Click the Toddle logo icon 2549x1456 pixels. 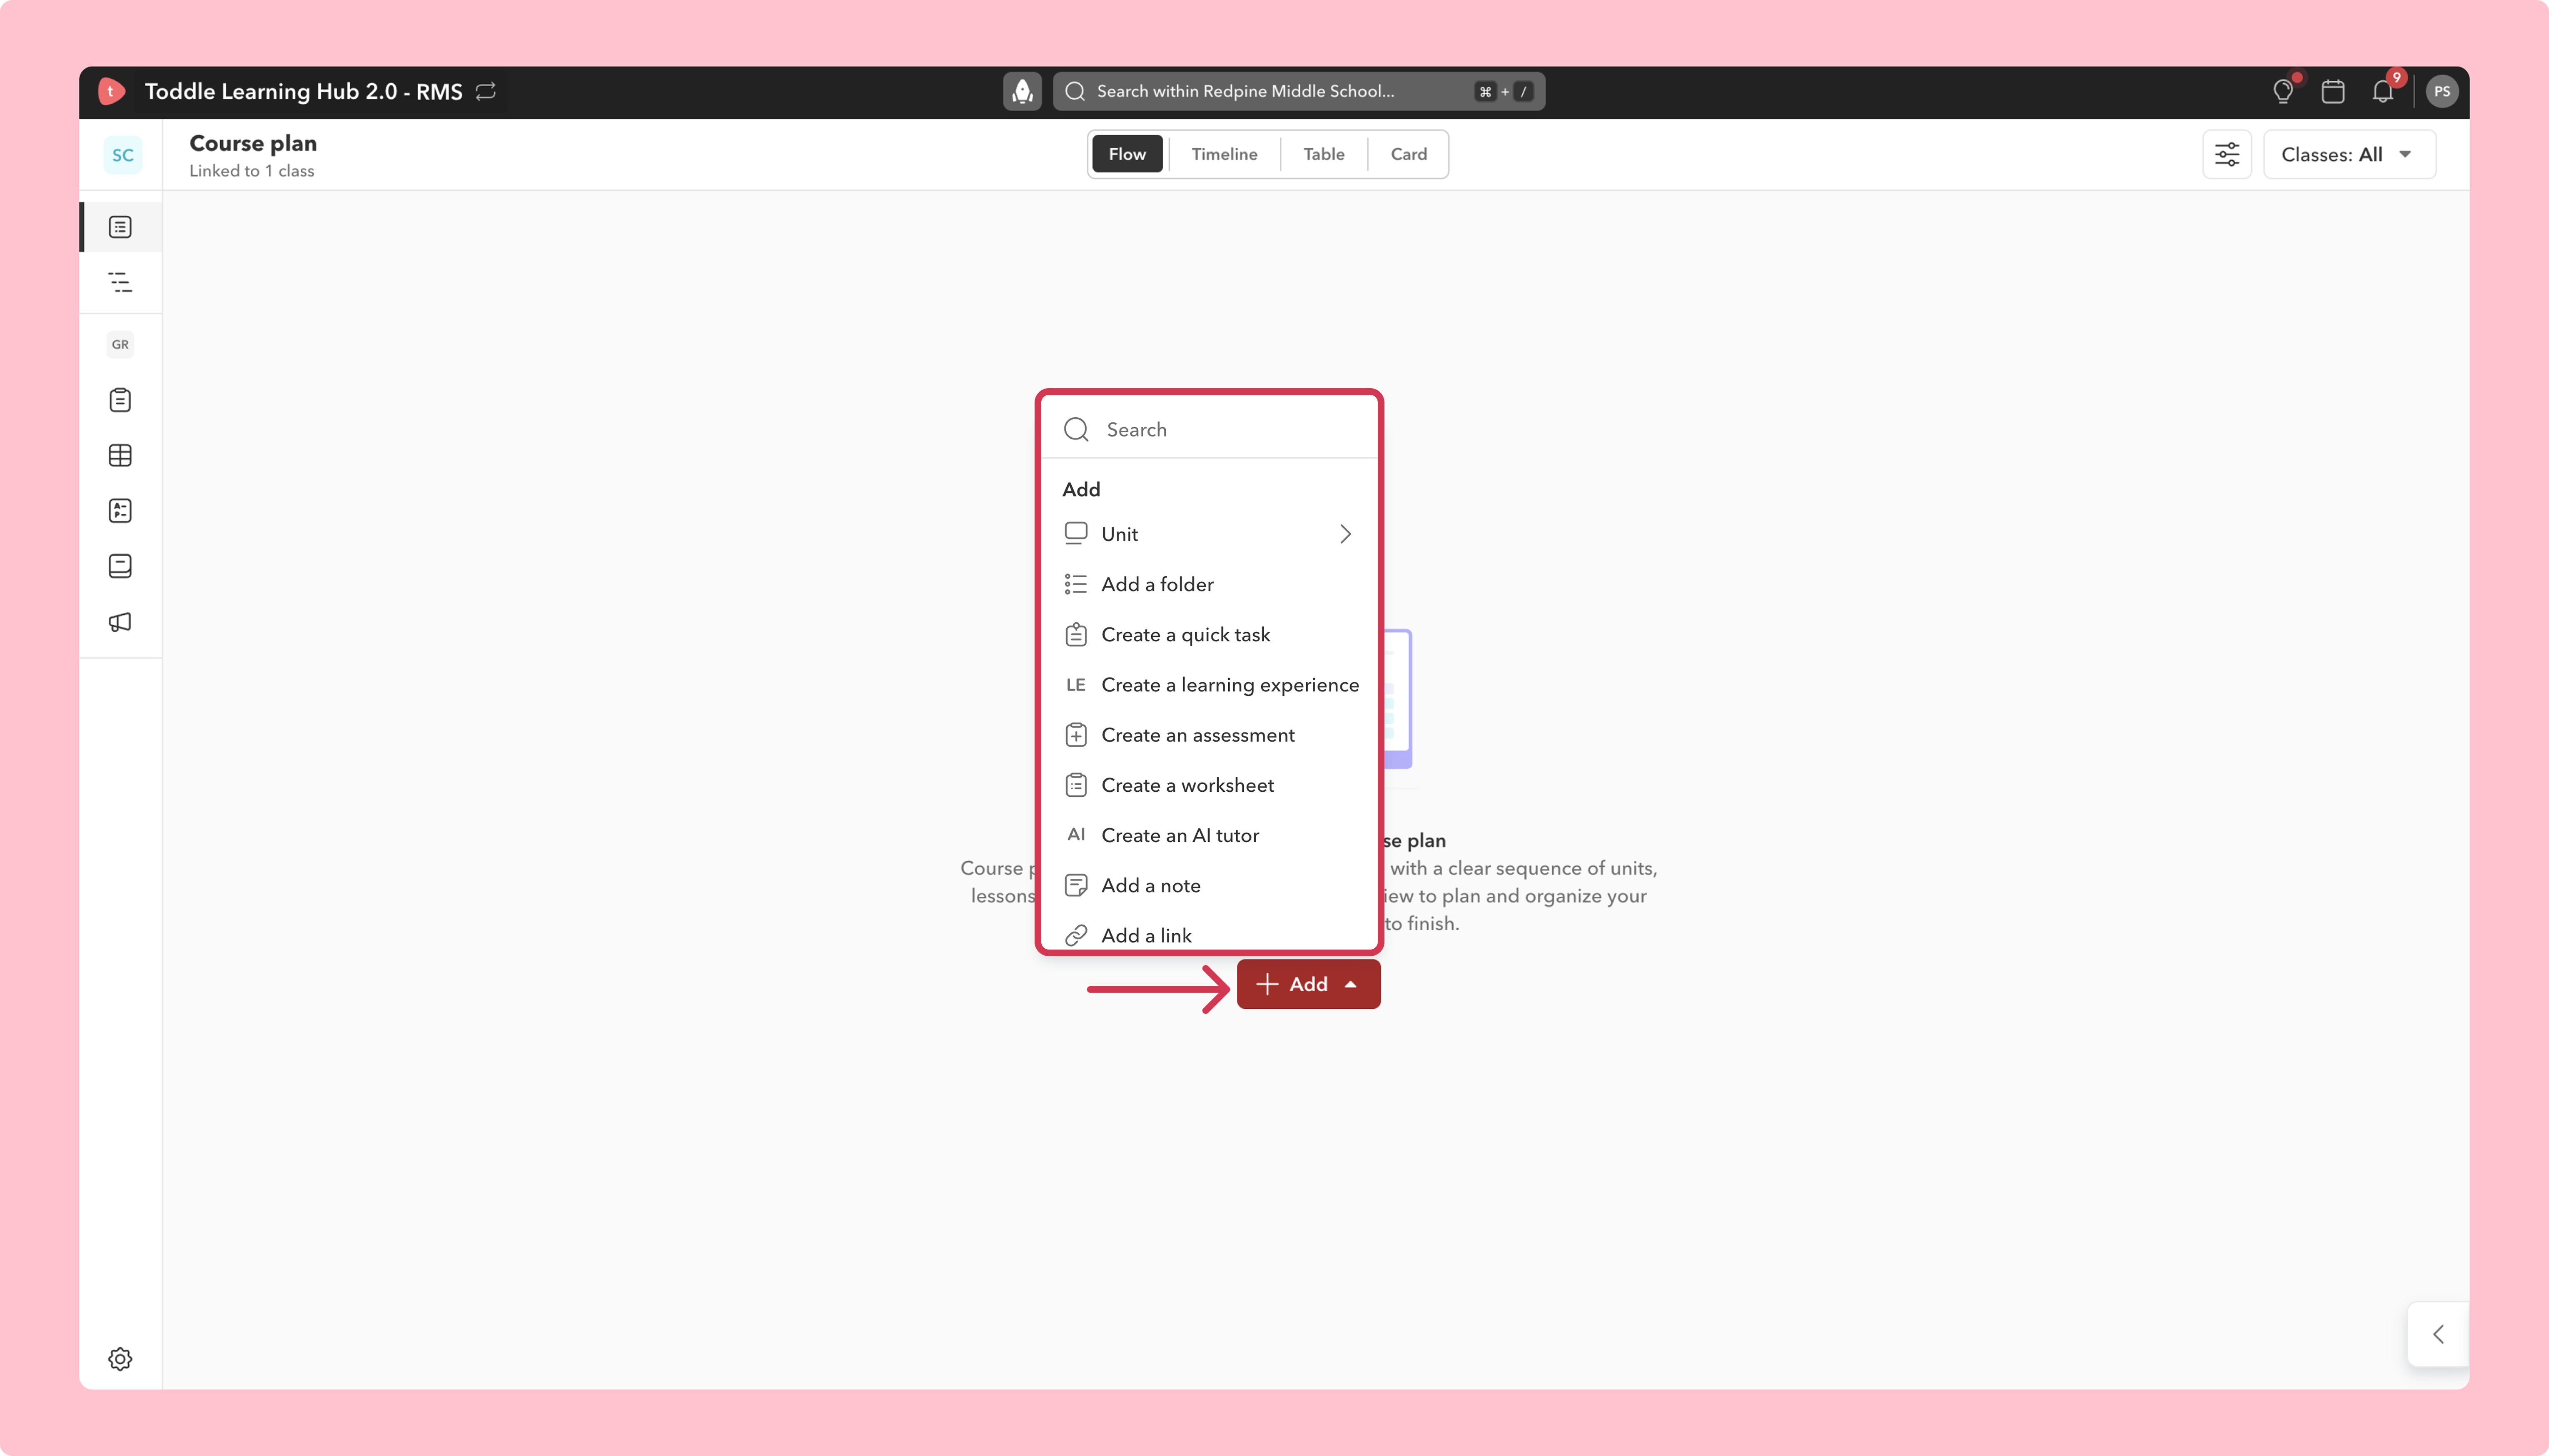pyautogui.click(x=111, y=92)
